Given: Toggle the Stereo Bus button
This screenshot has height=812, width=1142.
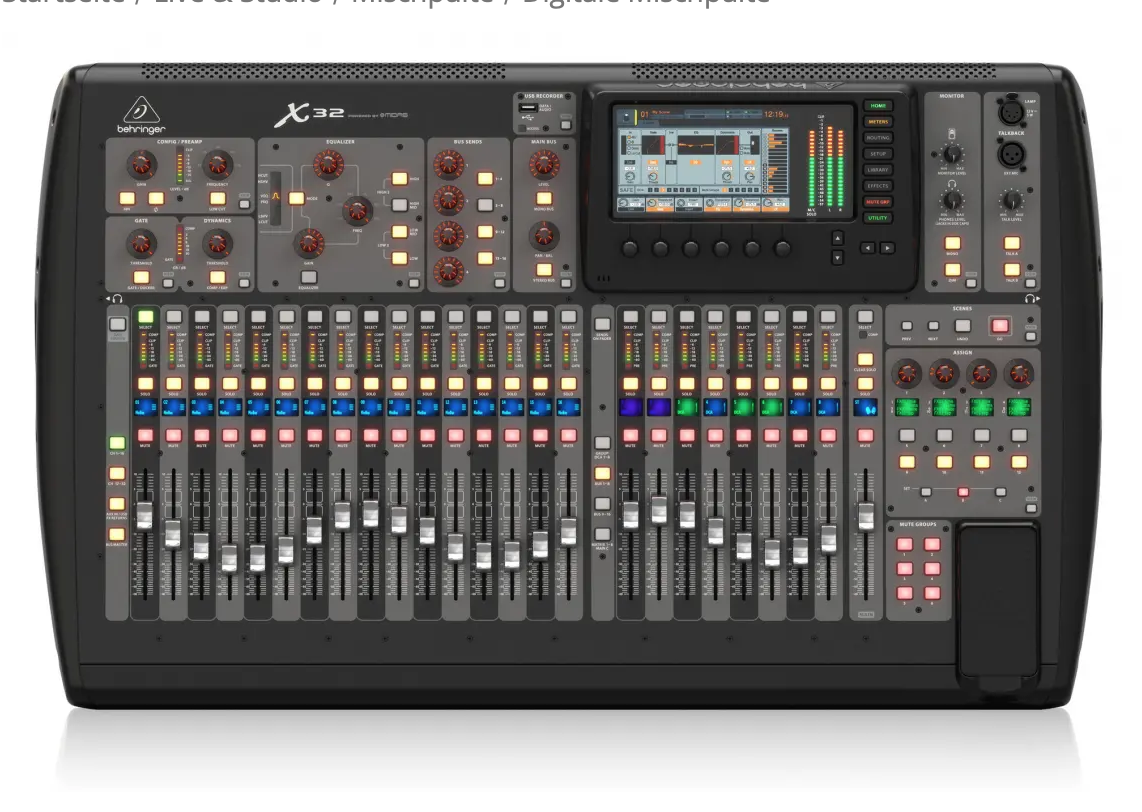Looking at the screenshot, I should (x=544, y=269).
